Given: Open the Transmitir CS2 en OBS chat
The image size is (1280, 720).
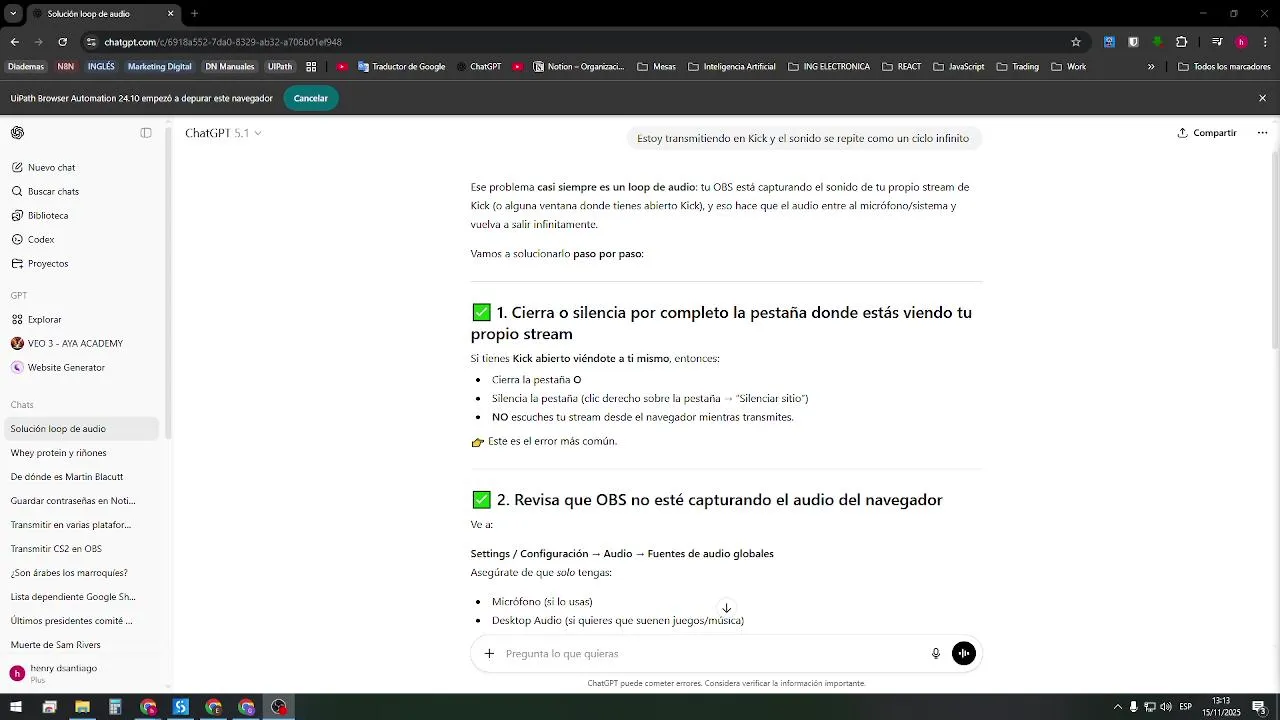Looking at the screenshot, I should (x=80, y=549).
